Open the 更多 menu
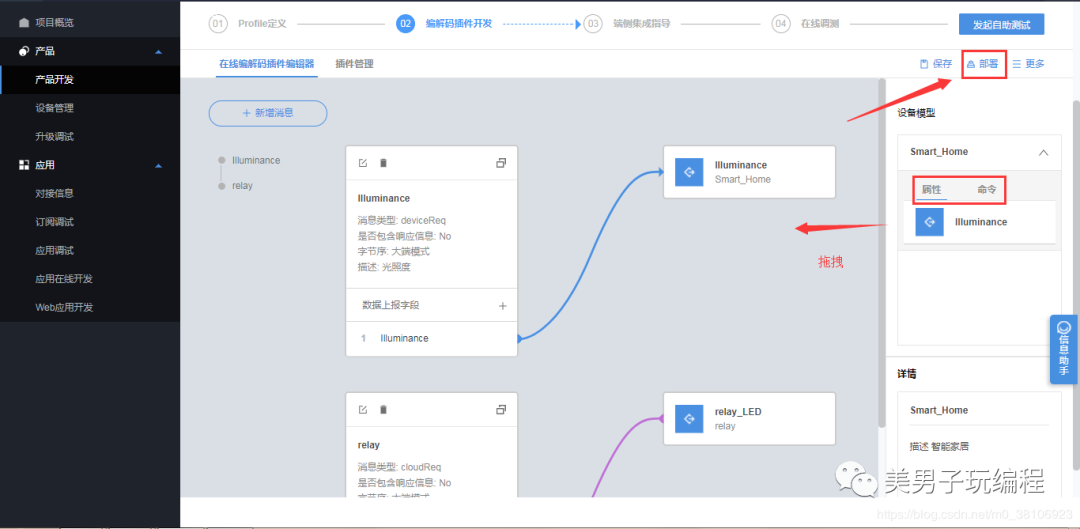 point(1028,64)
